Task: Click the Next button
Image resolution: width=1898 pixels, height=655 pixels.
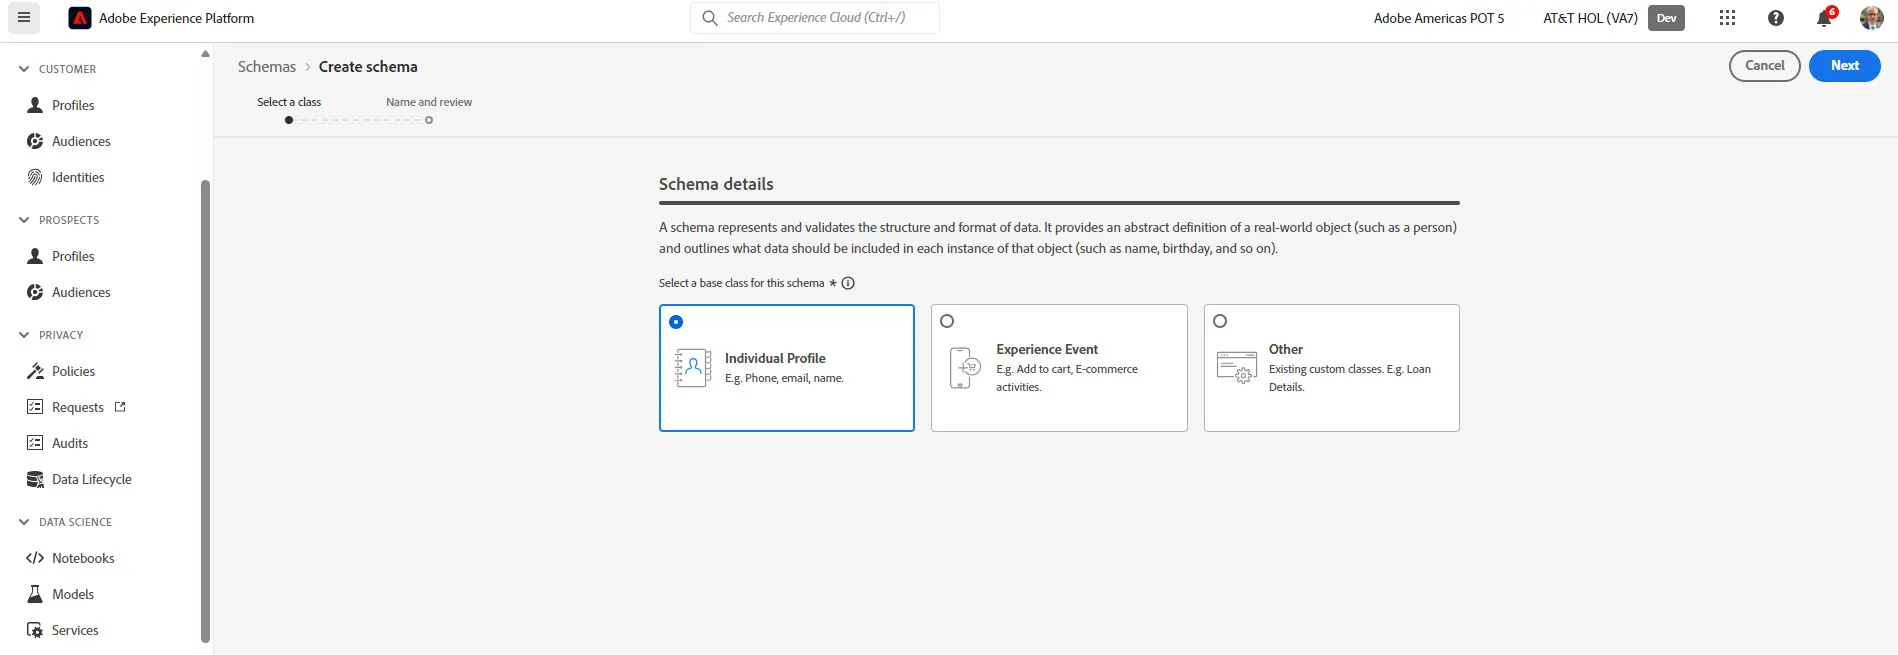Action: click(x=1845, y=66)
